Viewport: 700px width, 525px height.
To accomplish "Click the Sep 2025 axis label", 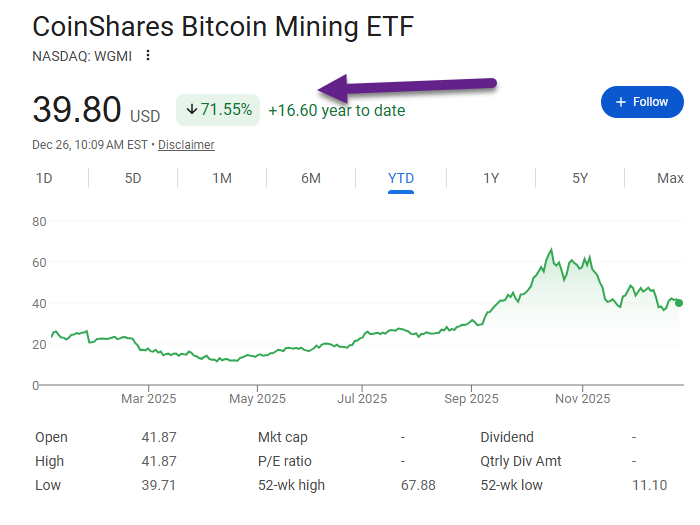I will [471, 399].
